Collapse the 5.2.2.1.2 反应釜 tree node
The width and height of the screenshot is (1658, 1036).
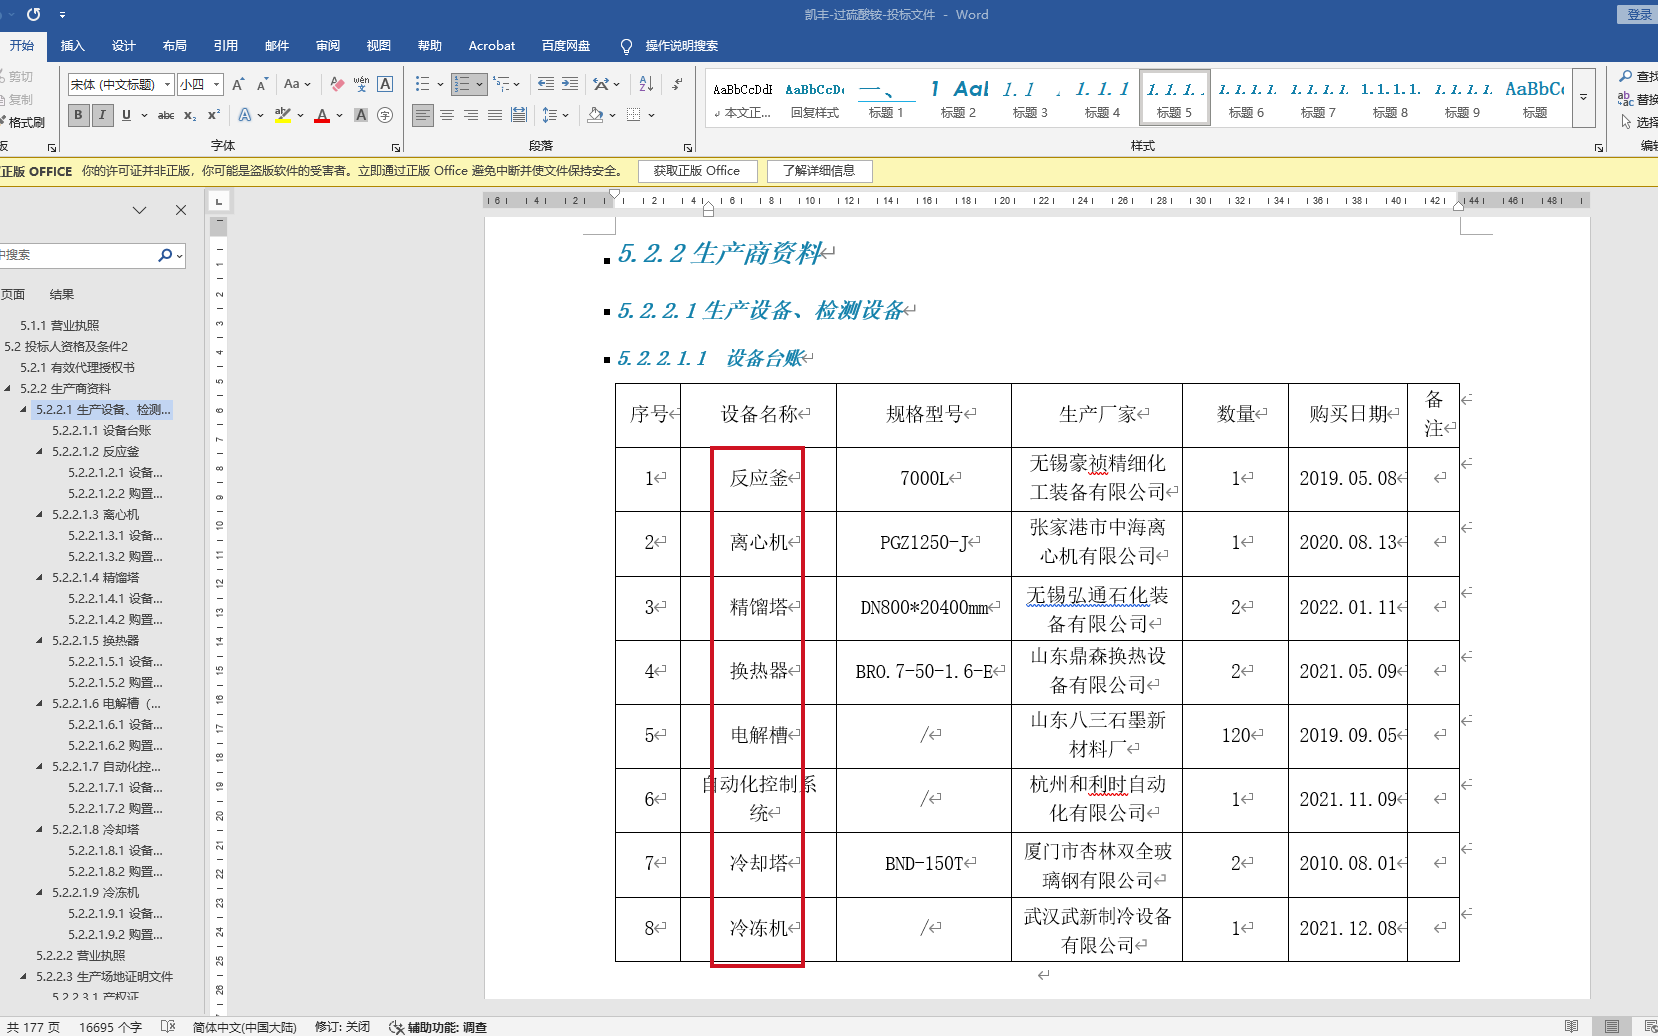(x=39, y=452)
